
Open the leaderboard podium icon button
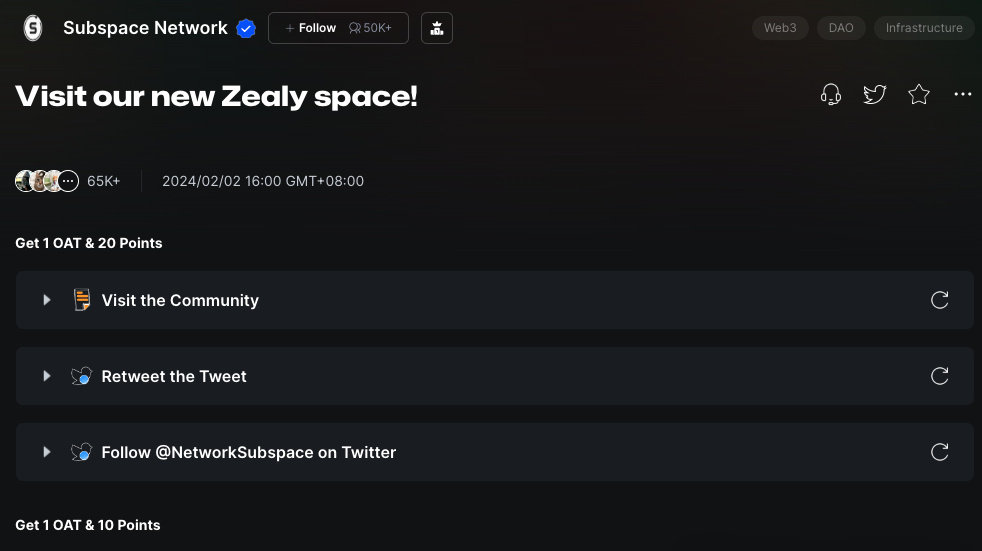(x=437, y=28)
